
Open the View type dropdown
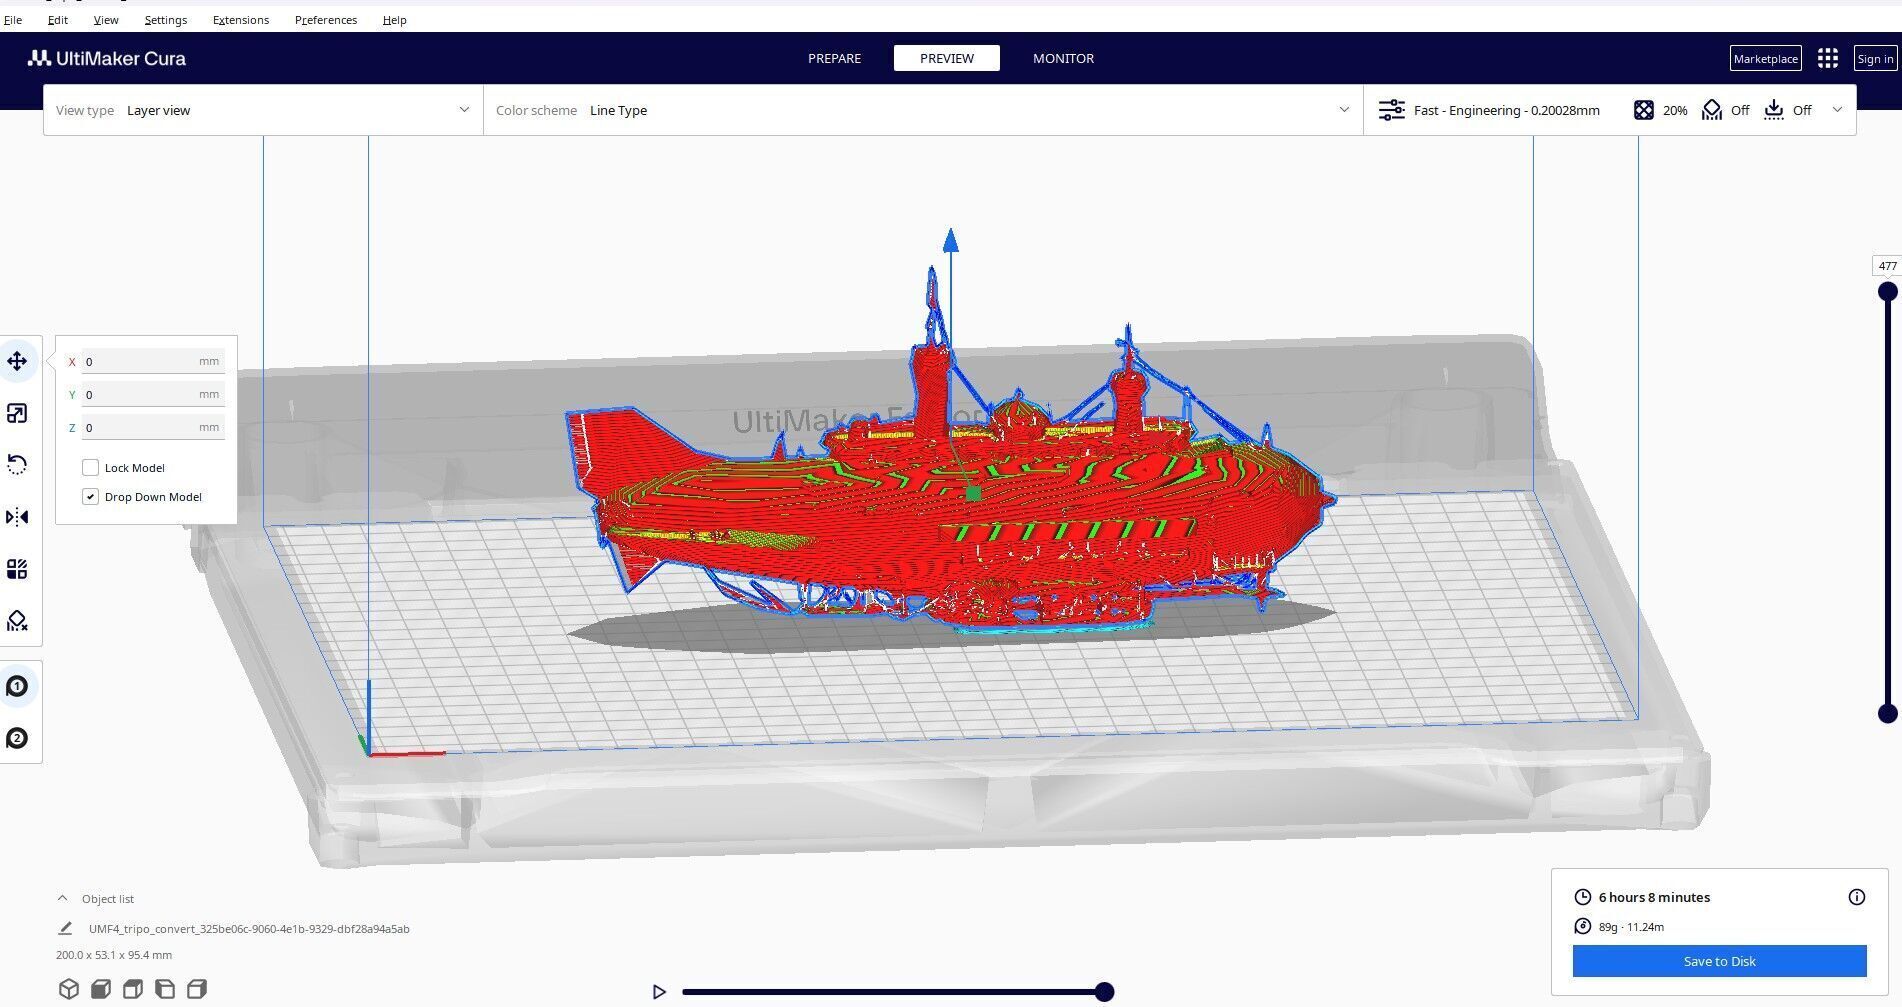(x=263, y=110)
